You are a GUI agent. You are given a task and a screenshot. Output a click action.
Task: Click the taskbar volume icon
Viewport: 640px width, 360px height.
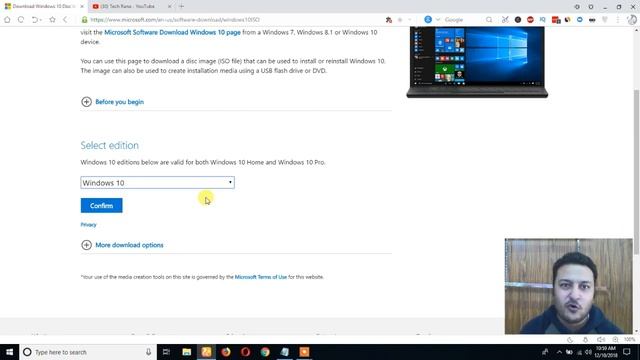(588, 352)
